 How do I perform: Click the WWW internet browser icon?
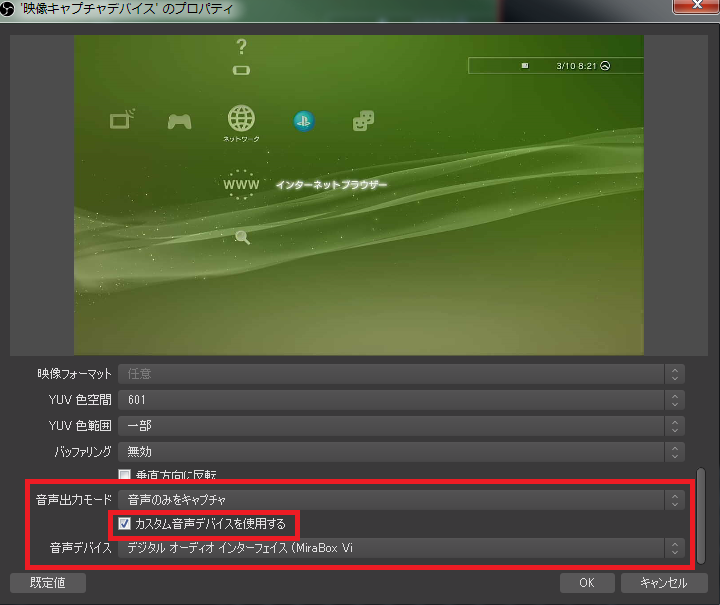(241, 185)
